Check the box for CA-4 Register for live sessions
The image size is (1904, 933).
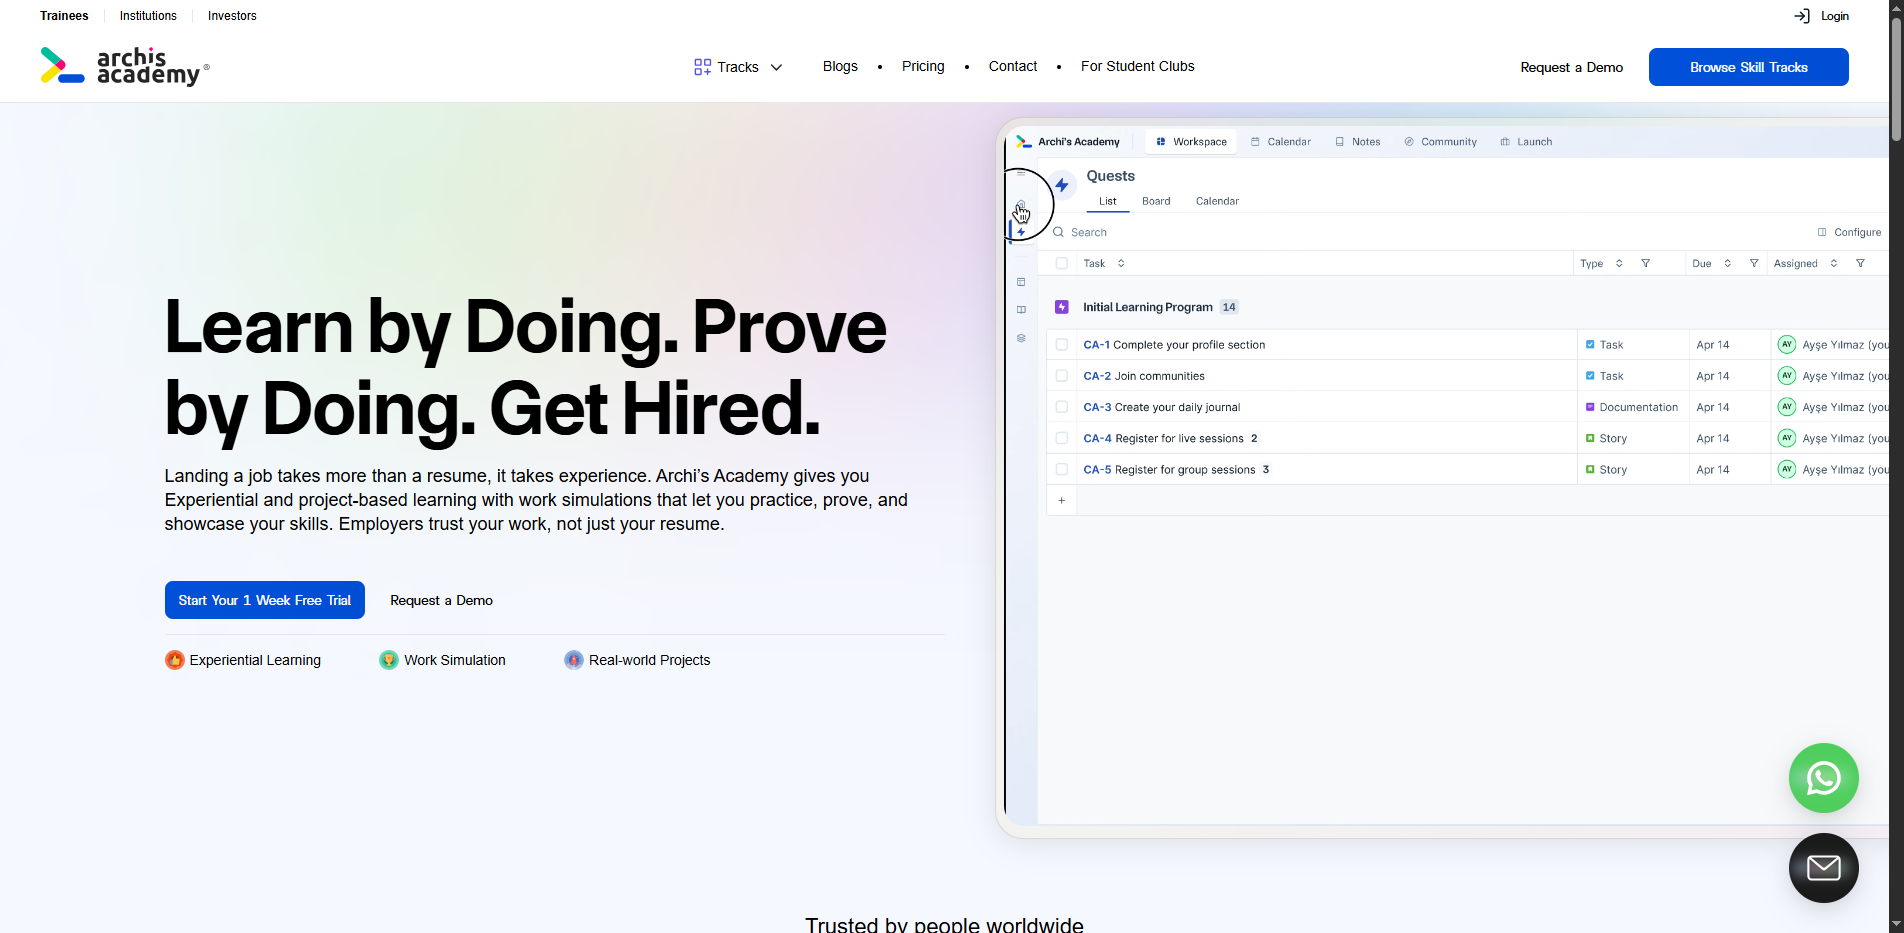(x=1062, y=438)
